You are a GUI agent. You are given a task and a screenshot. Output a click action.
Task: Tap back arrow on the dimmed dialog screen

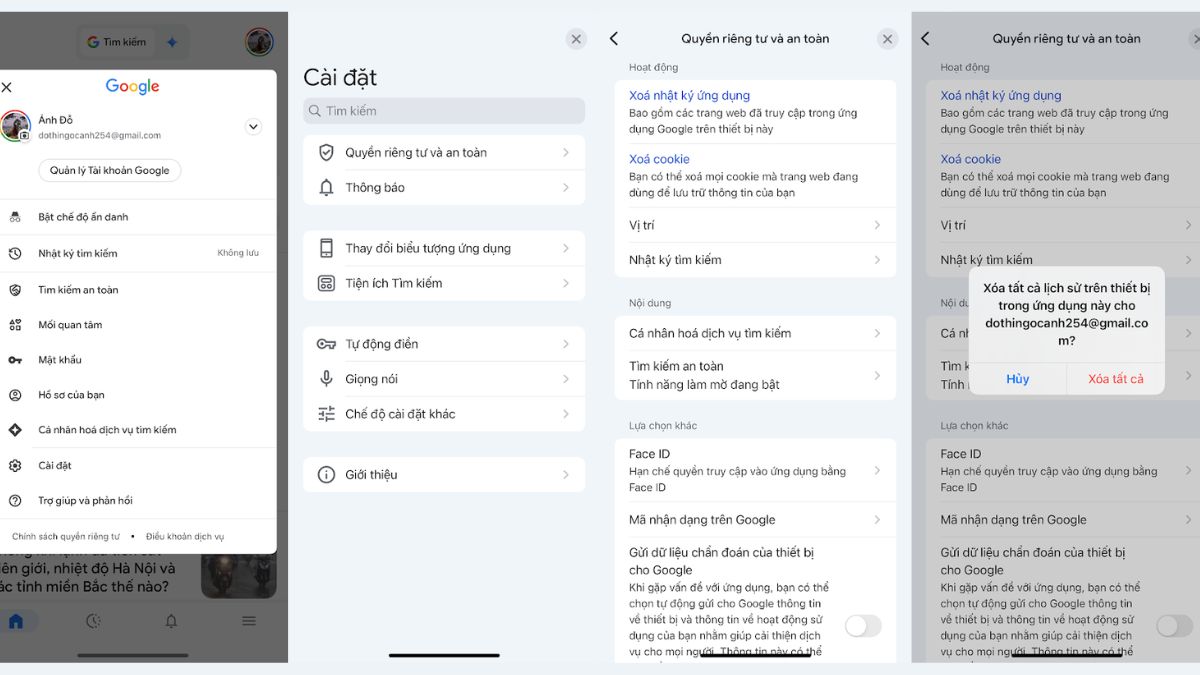(925, 38)
